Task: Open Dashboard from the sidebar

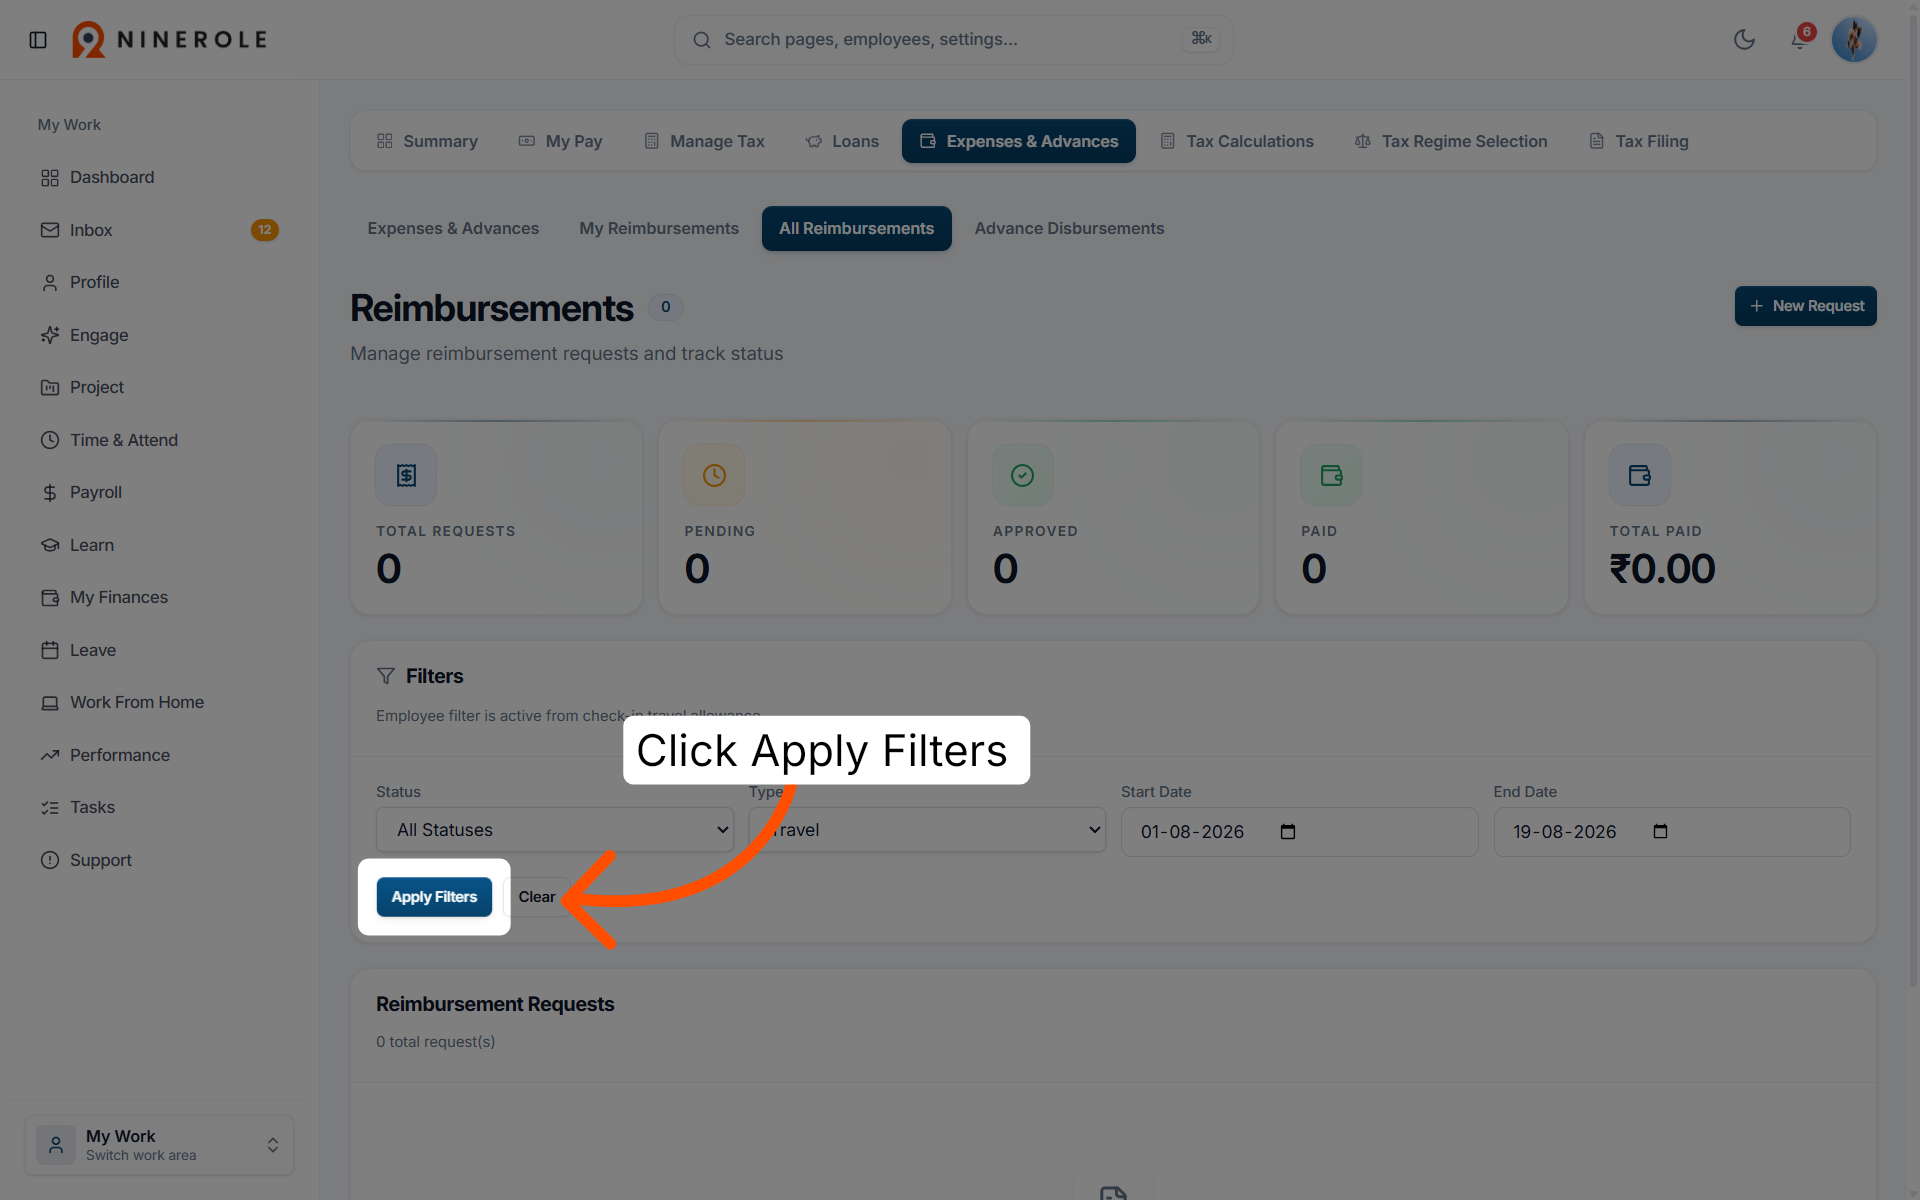Action: (160, 177)
